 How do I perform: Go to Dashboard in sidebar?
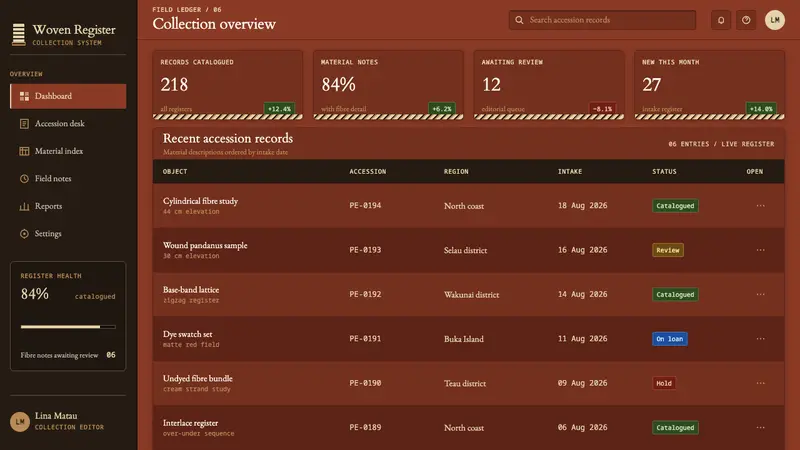tap(68, 96)
